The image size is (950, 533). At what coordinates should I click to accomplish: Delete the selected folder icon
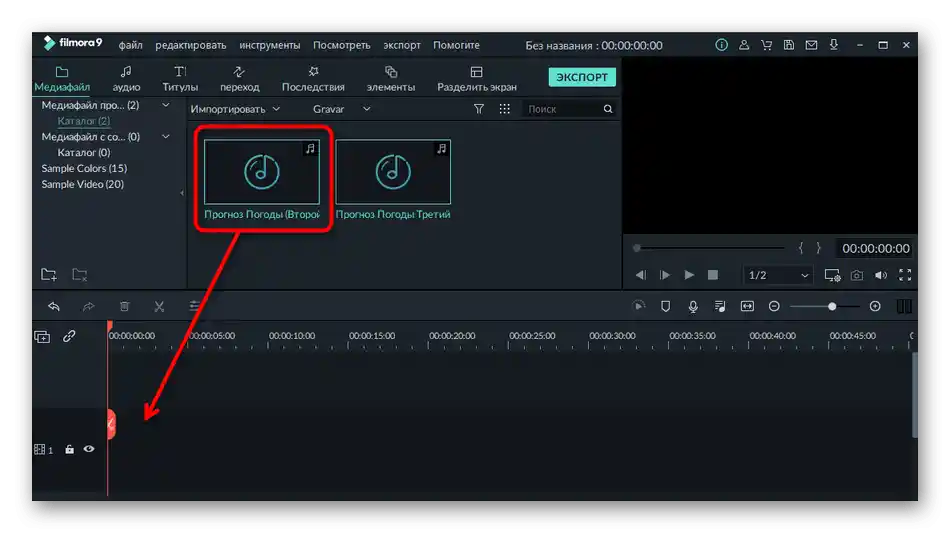point(79,274)
